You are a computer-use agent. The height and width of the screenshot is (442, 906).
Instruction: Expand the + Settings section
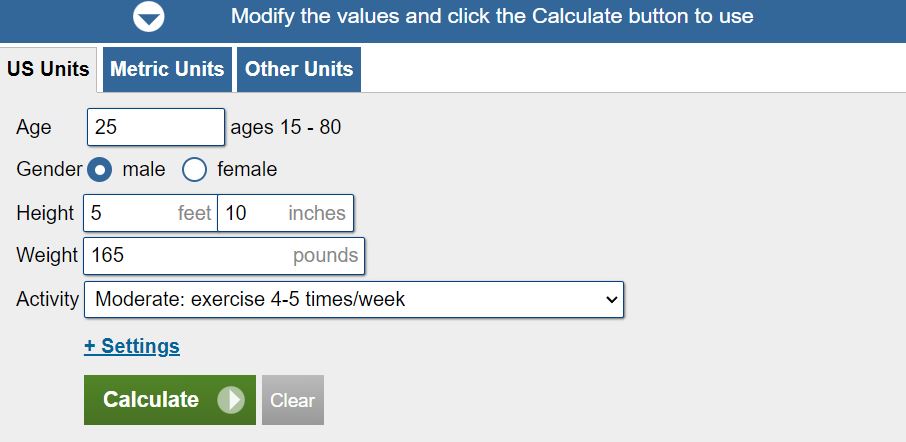(x=132, y=346)
